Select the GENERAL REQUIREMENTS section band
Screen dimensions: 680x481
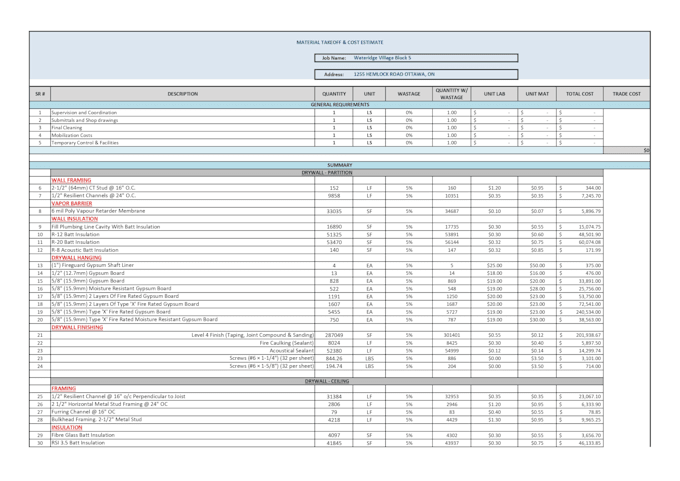[x=340, y=105]
